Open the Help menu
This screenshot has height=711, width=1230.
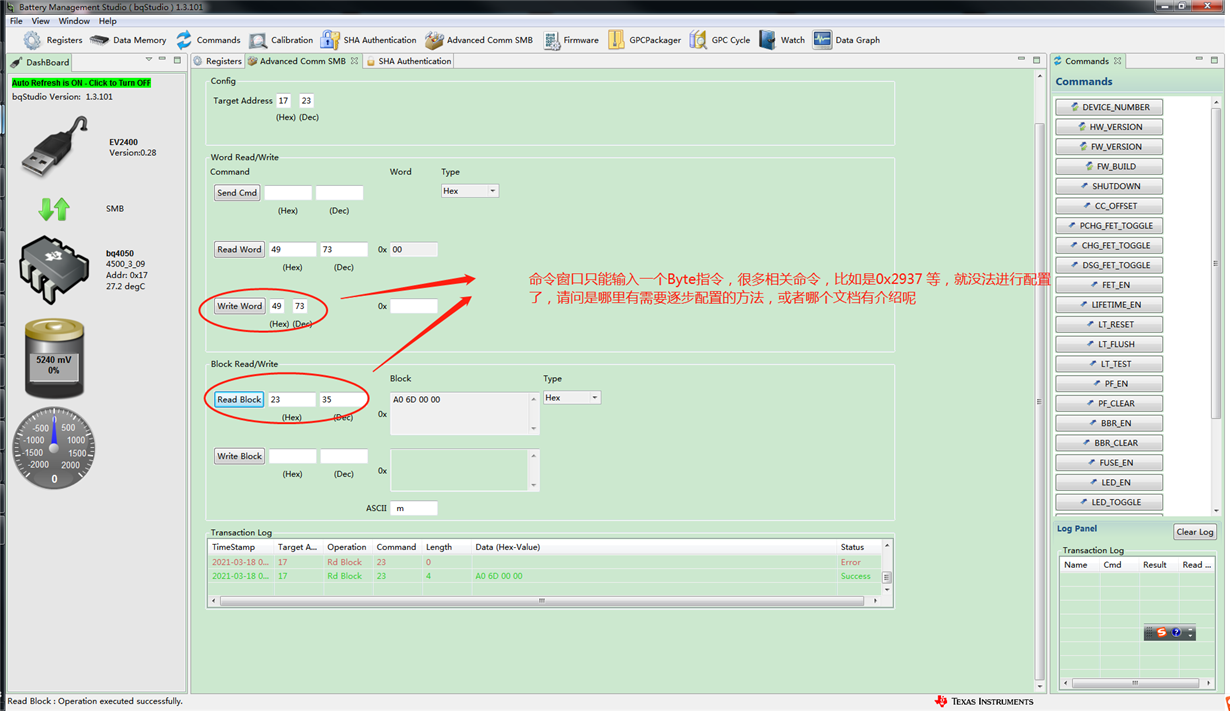point(107,21)
